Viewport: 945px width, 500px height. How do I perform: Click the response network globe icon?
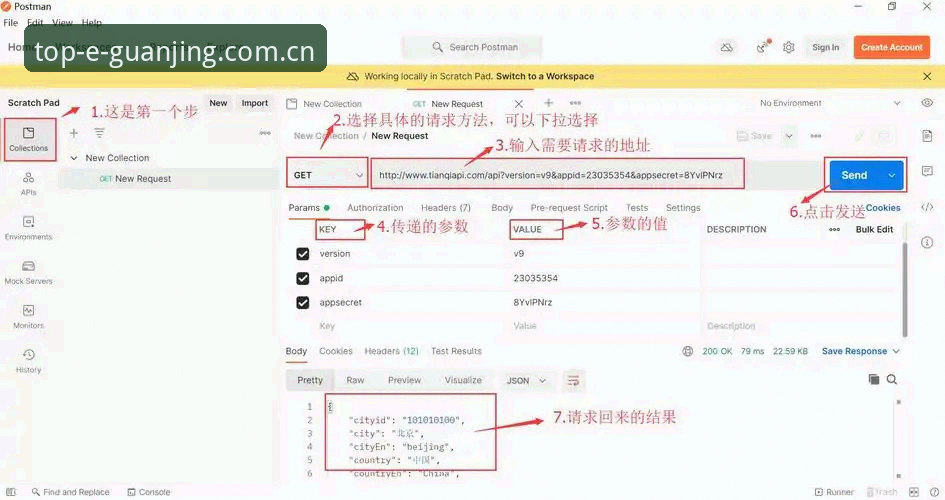pos(688,351)
